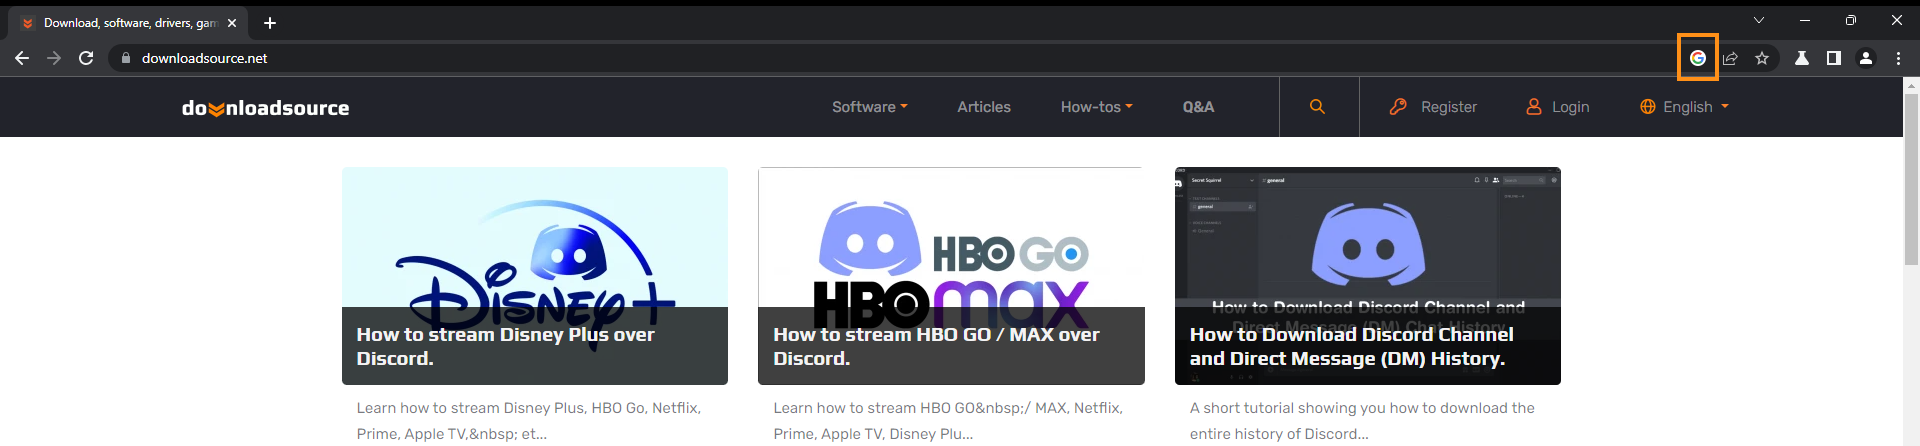Image resolution: width=1920 pixels, height=446 pixels.
Task: Go to the Q&A section
Action: click(x=1198, y=107)
